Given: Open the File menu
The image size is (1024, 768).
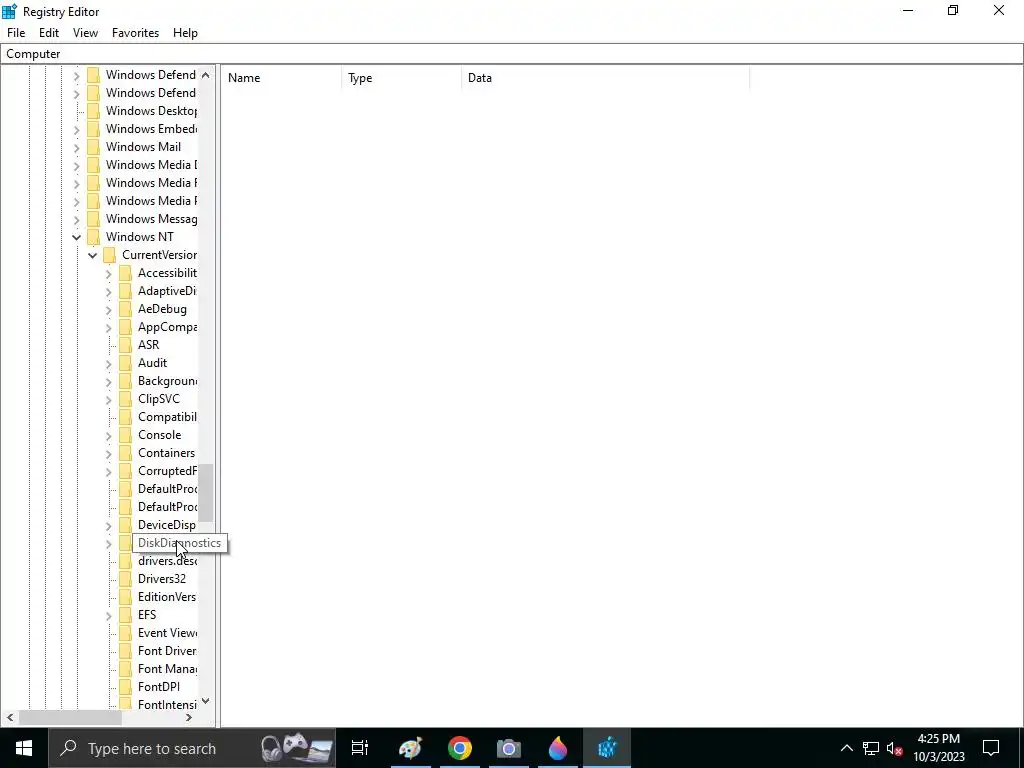Looking at the screenshot, I should click(16, 33).
